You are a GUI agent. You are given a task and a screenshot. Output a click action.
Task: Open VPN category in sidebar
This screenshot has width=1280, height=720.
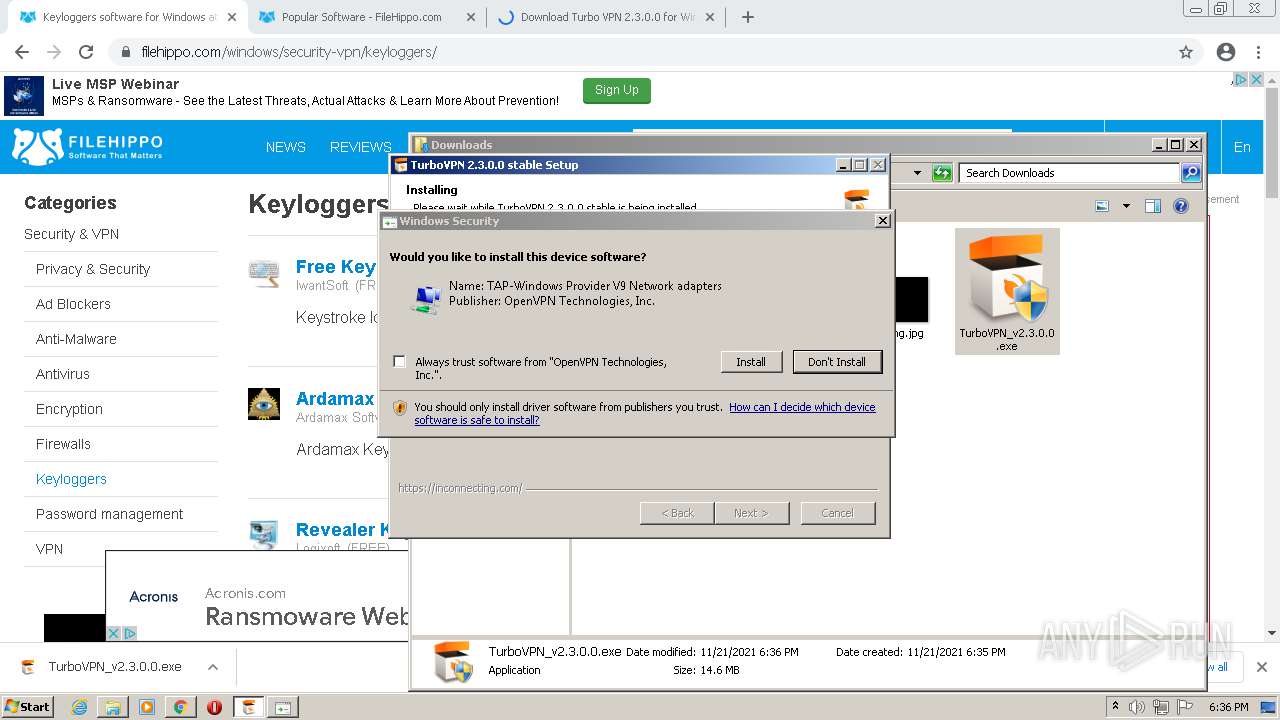(49, 549)
